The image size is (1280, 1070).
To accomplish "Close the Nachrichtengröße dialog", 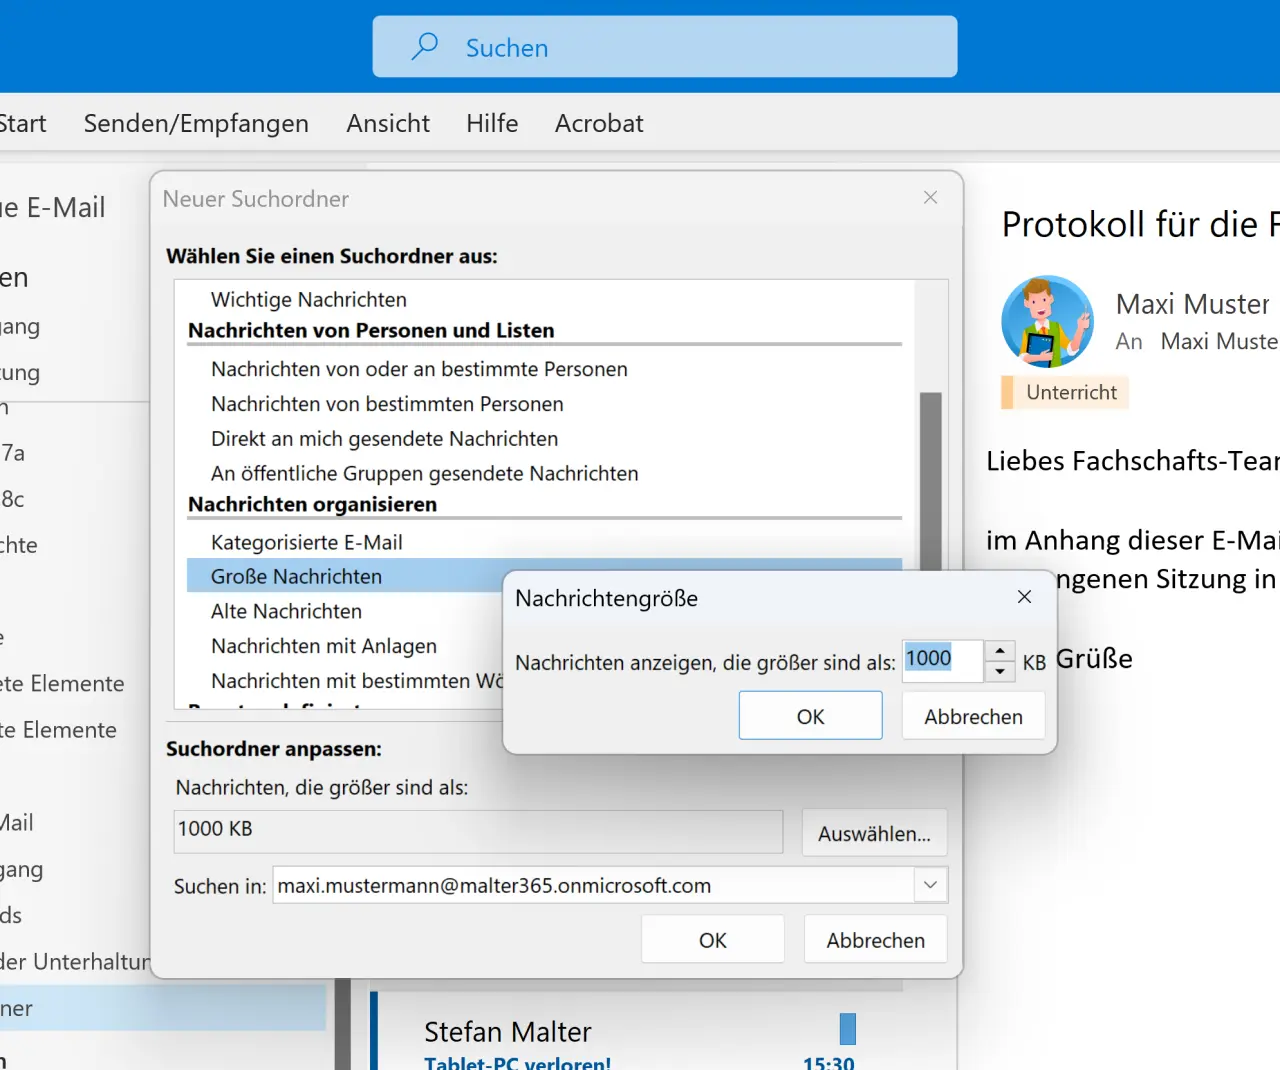I will (x=1024, y=597).
